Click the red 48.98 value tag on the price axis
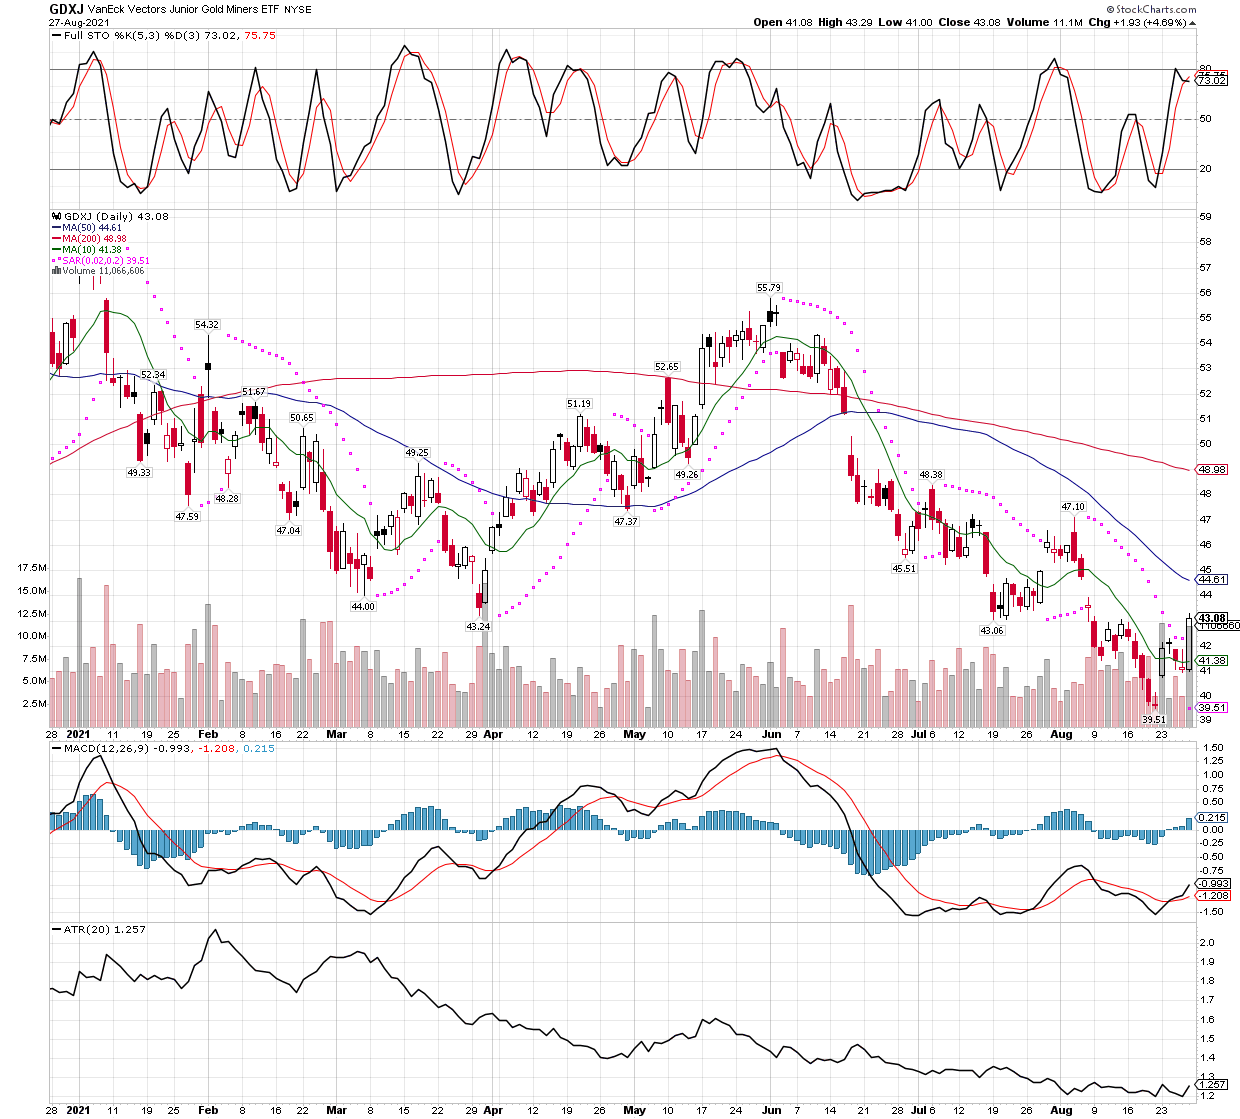 tap(1212, 469)
